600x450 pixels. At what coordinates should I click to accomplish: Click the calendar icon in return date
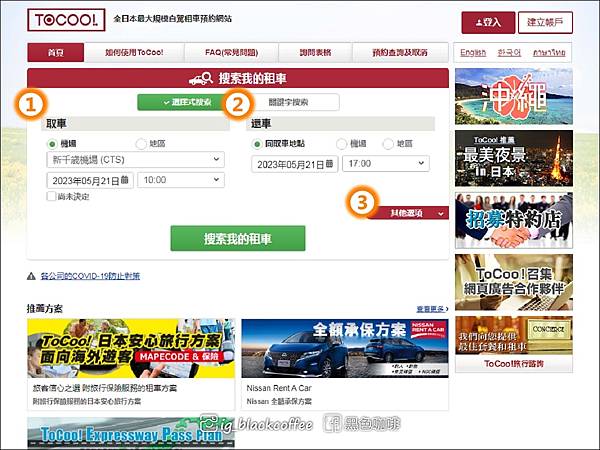pyautogui.click(x=329, y=164)
